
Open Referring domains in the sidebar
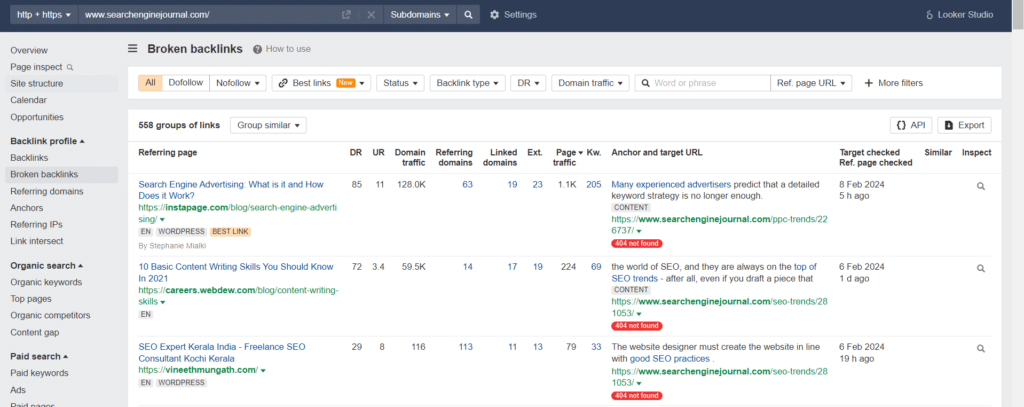[x=46, y=191]
